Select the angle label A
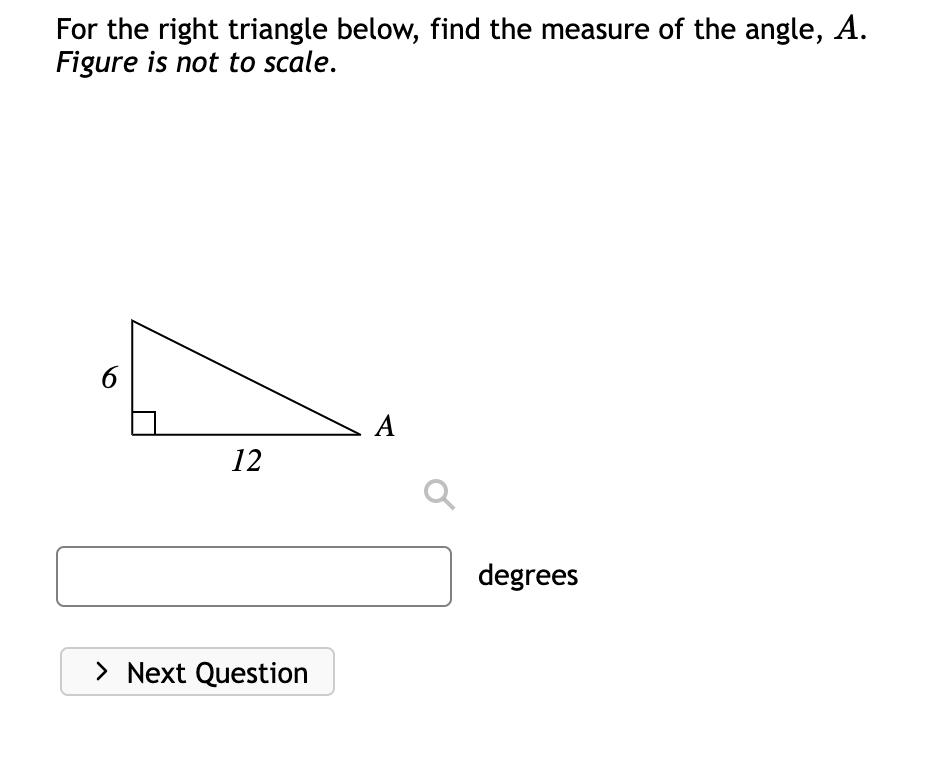950x770 pixels. pyautogui.click(x=385, y=427)
